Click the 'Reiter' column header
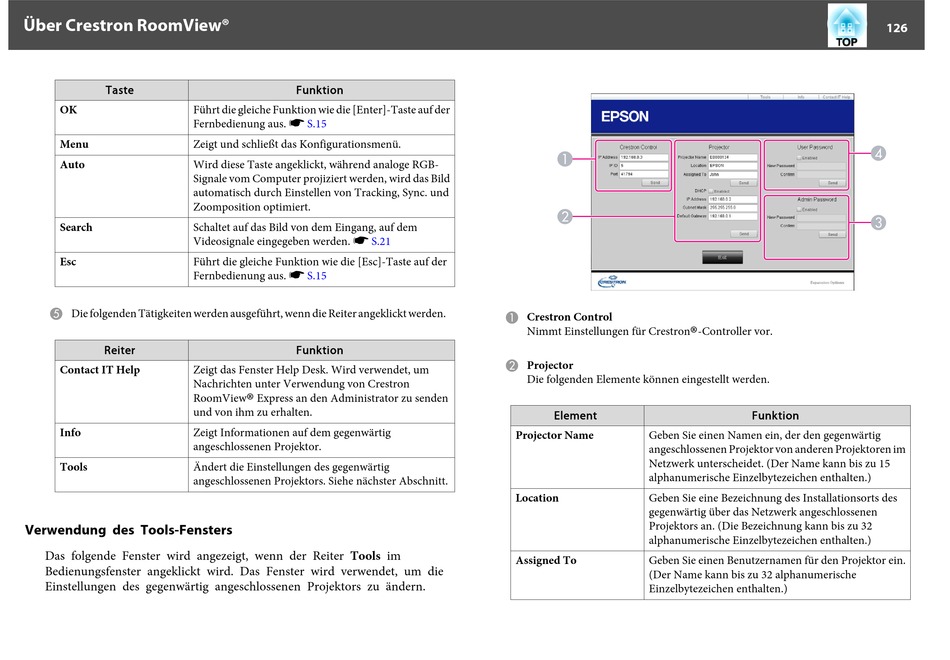 (x=121, y=350)
